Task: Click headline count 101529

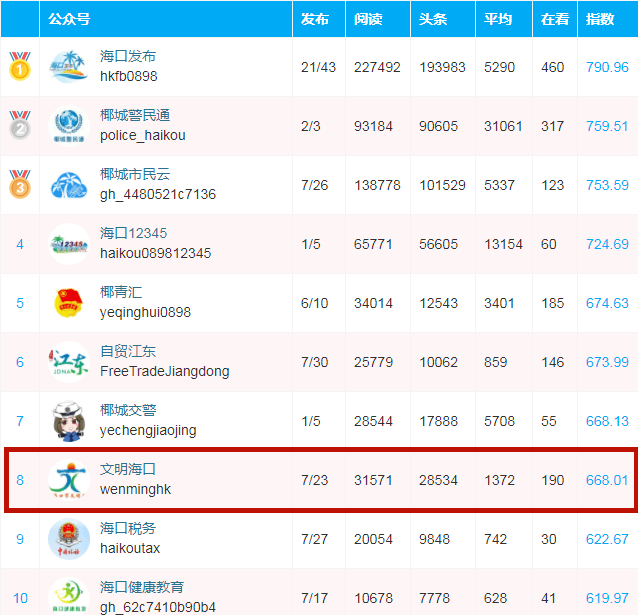Action: click(442, 185)
